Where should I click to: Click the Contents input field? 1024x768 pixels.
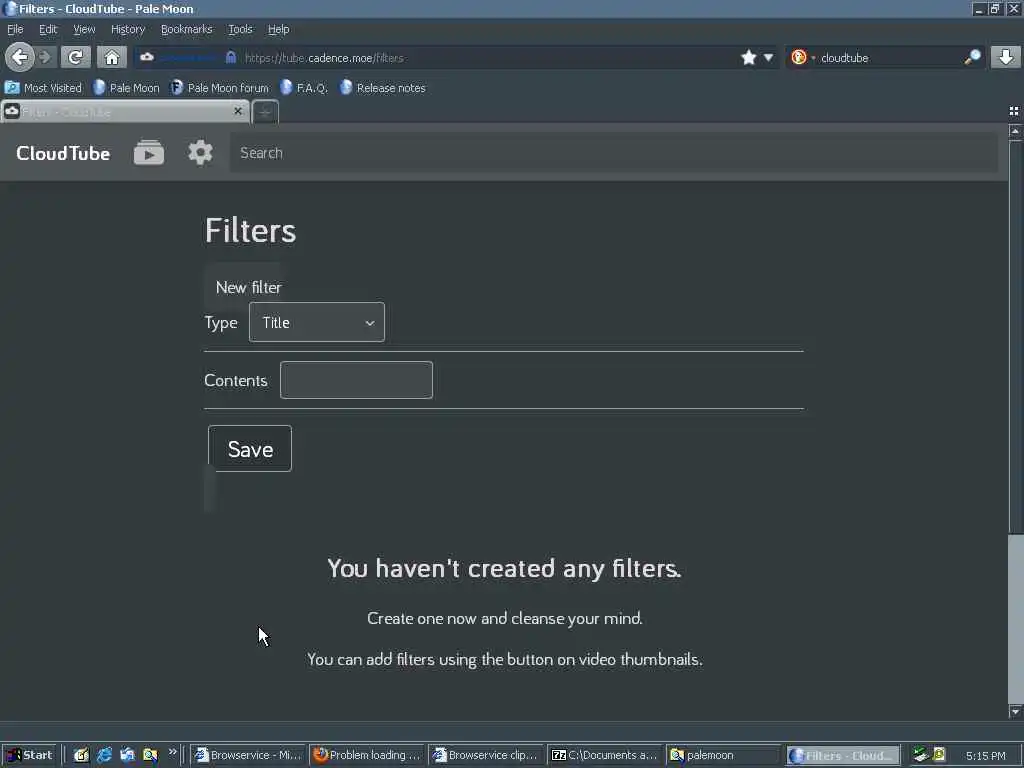pos(357,380)
